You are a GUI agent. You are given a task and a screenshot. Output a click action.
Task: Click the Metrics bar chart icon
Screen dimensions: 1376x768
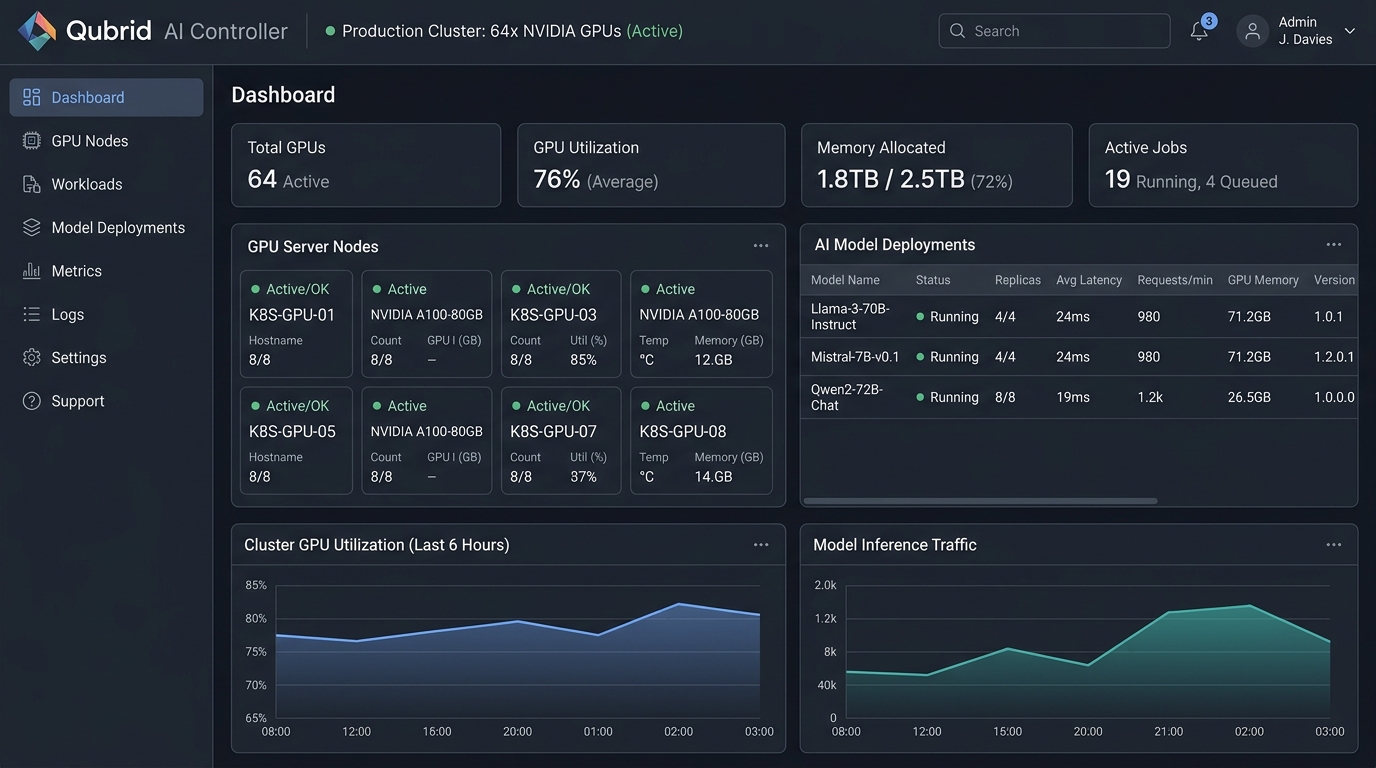tap(32, 271)
